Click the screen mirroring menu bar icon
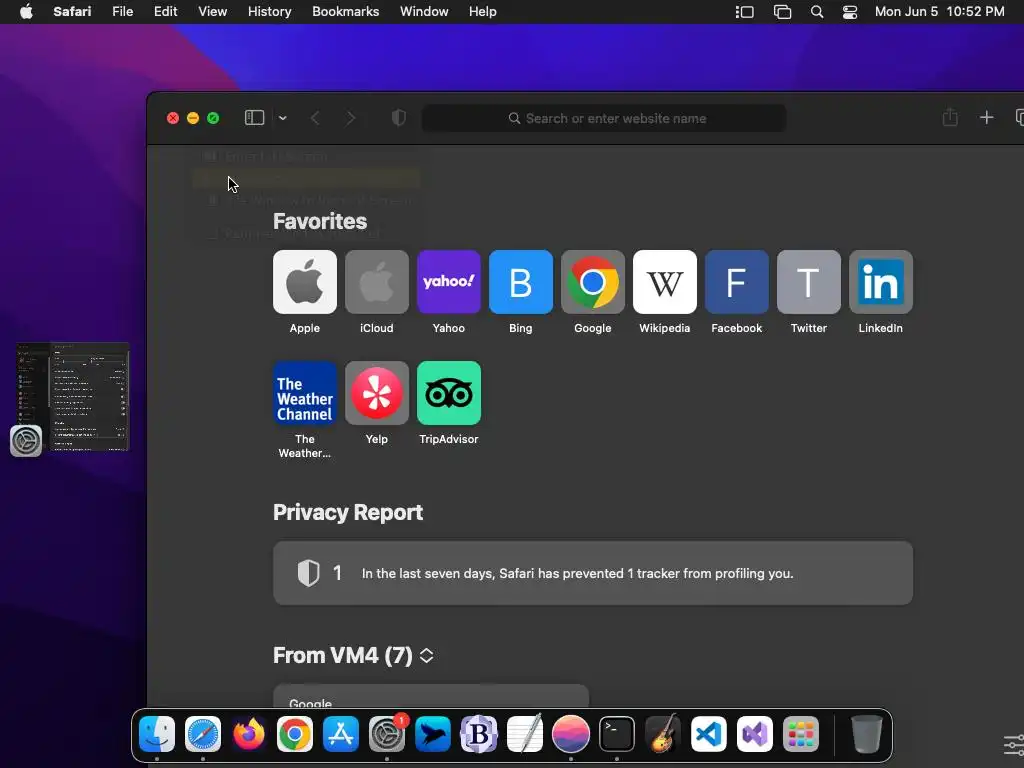The image size is (1024, 768). 782,12
